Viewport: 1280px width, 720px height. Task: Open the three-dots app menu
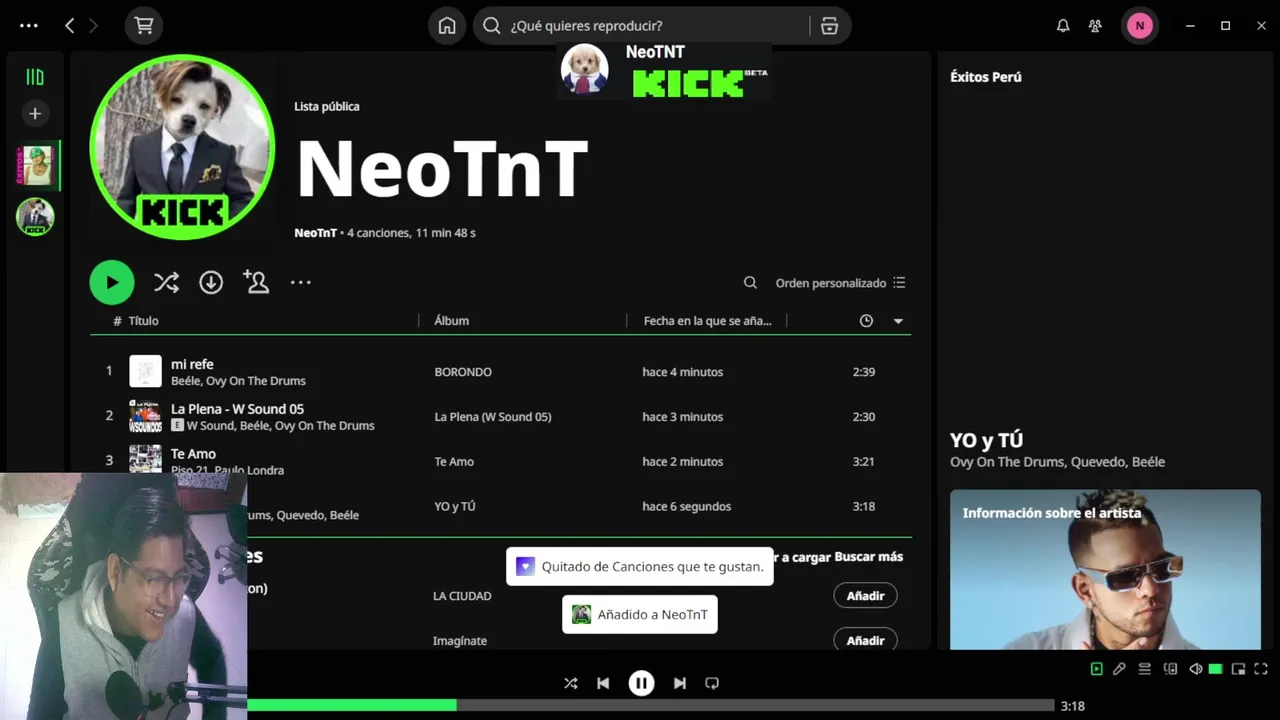(x=29, y=26)
